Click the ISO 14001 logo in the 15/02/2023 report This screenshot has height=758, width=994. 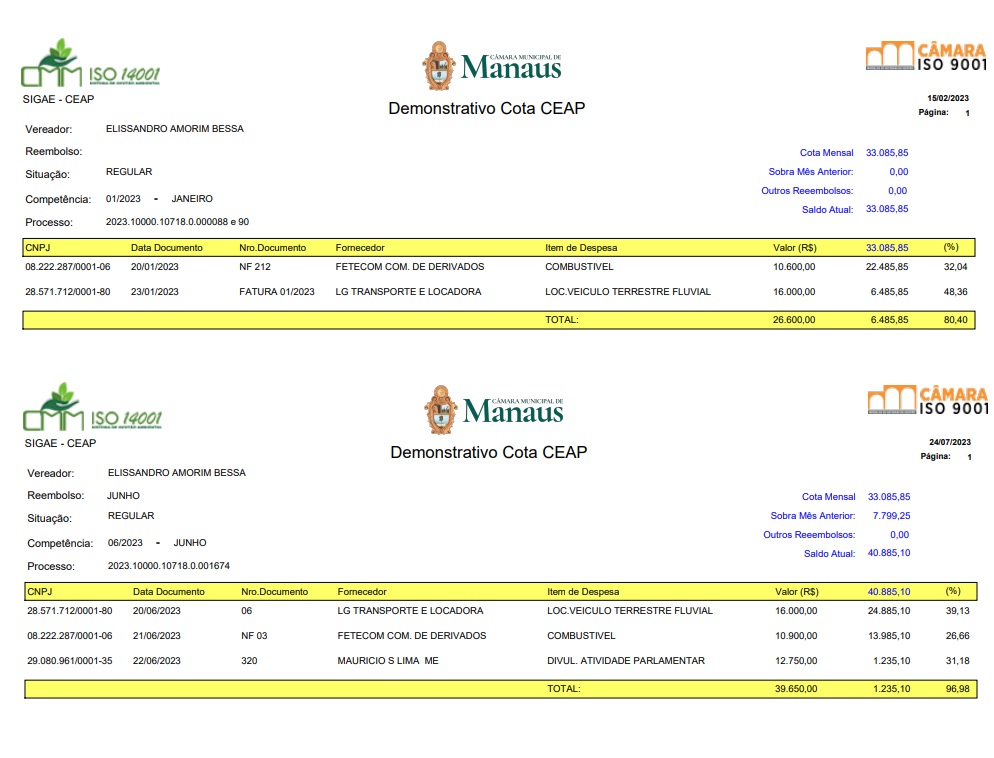(x=91, y=63)
